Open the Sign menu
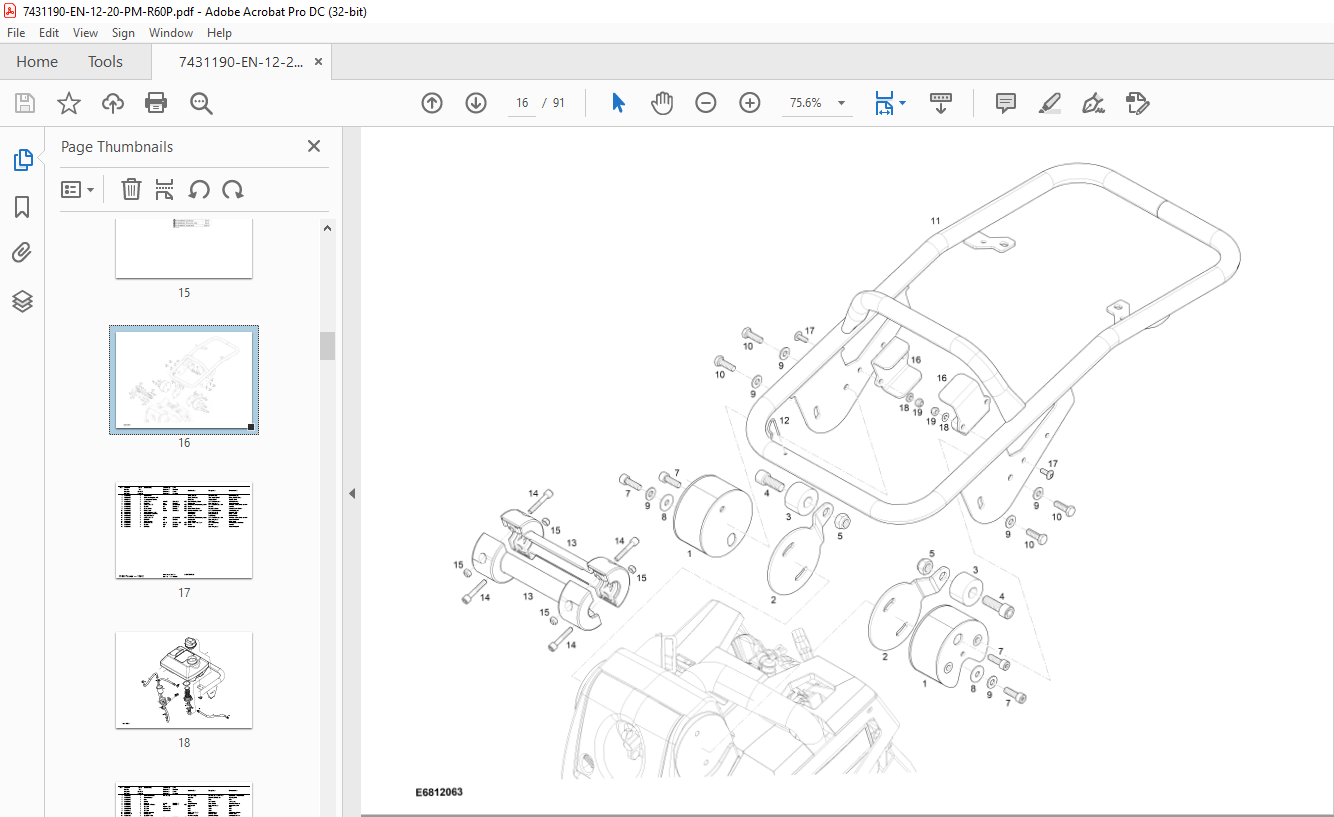The image size is (1334, 817). click(123, 33)
